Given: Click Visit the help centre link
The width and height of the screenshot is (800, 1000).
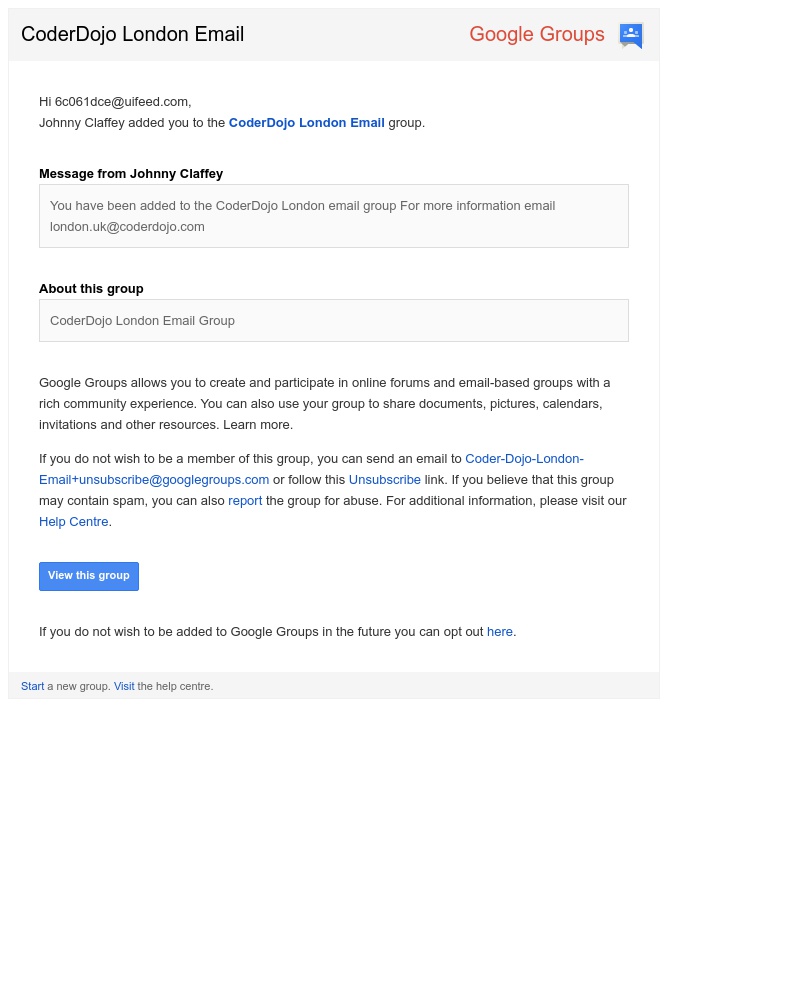Looking at the screenshot, I should [x=124, y=686].
